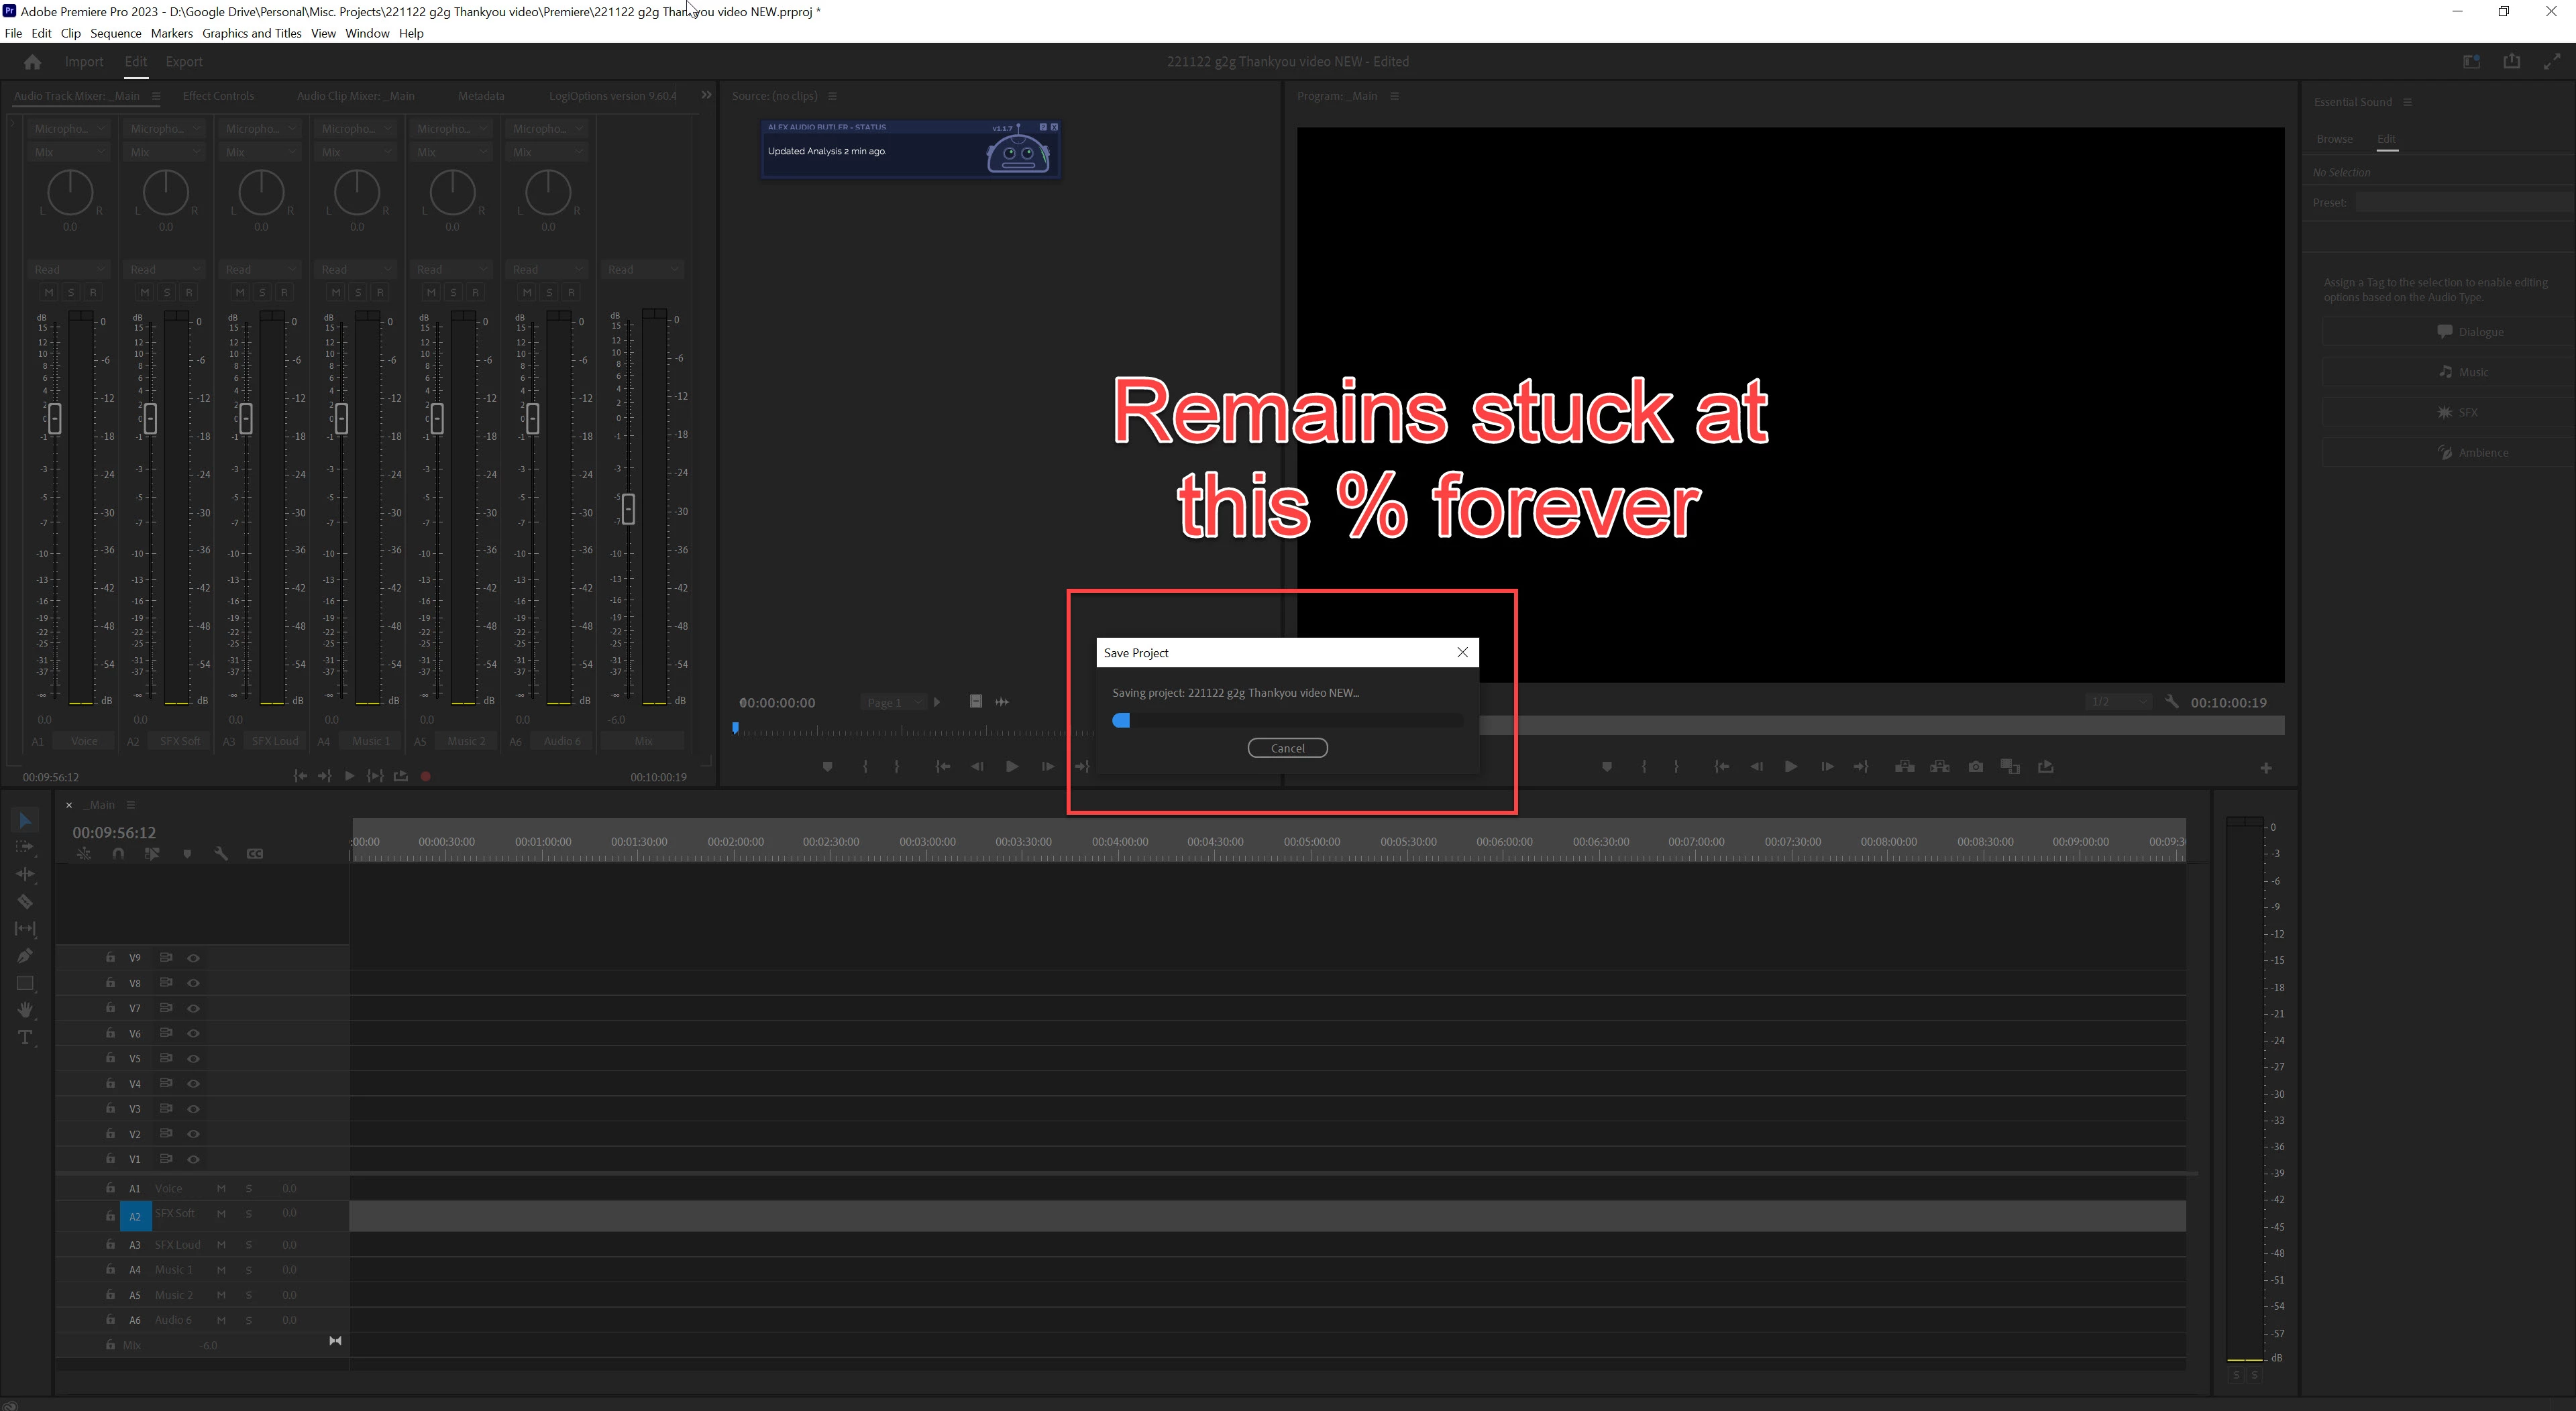The height and width of the screenshot is (1411, 2576).
Task: Click the Selection tool arrow
Action: tap(25, 821)
